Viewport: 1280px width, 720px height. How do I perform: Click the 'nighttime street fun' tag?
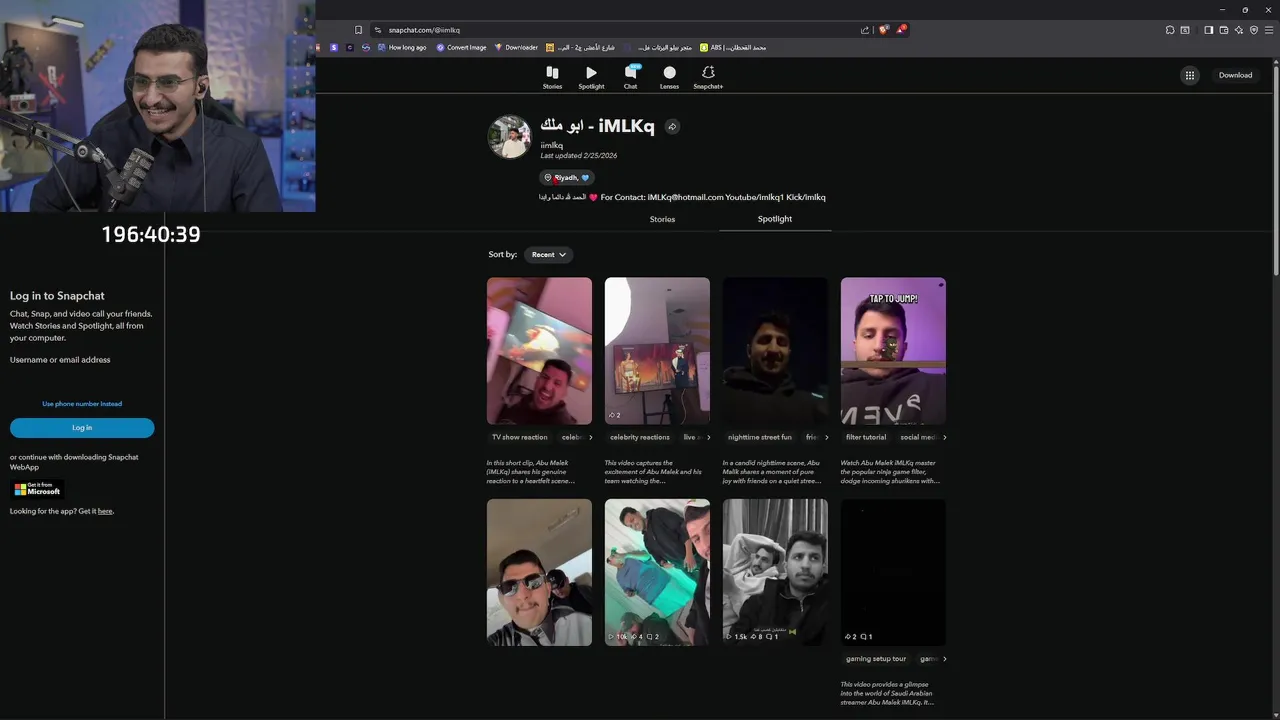[760, 437]
